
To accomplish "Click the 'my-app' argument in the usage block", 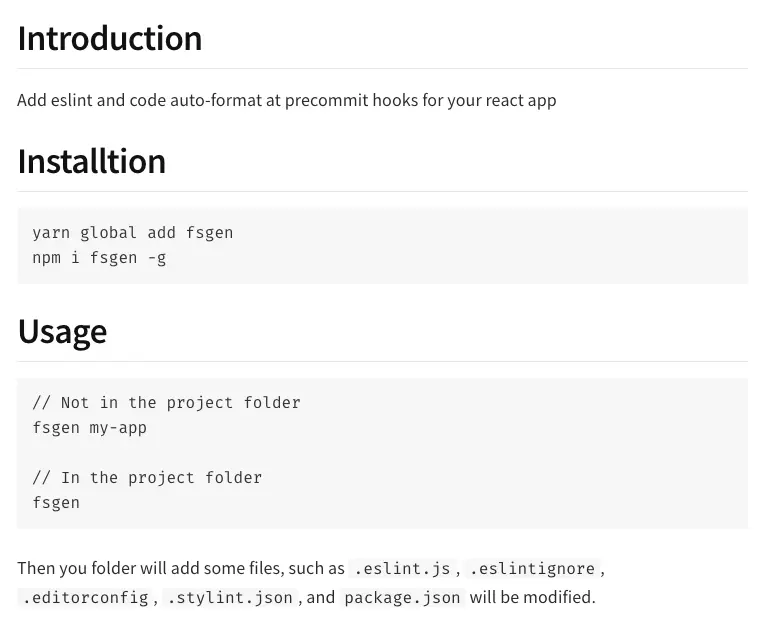I will [x=118, y=428].
